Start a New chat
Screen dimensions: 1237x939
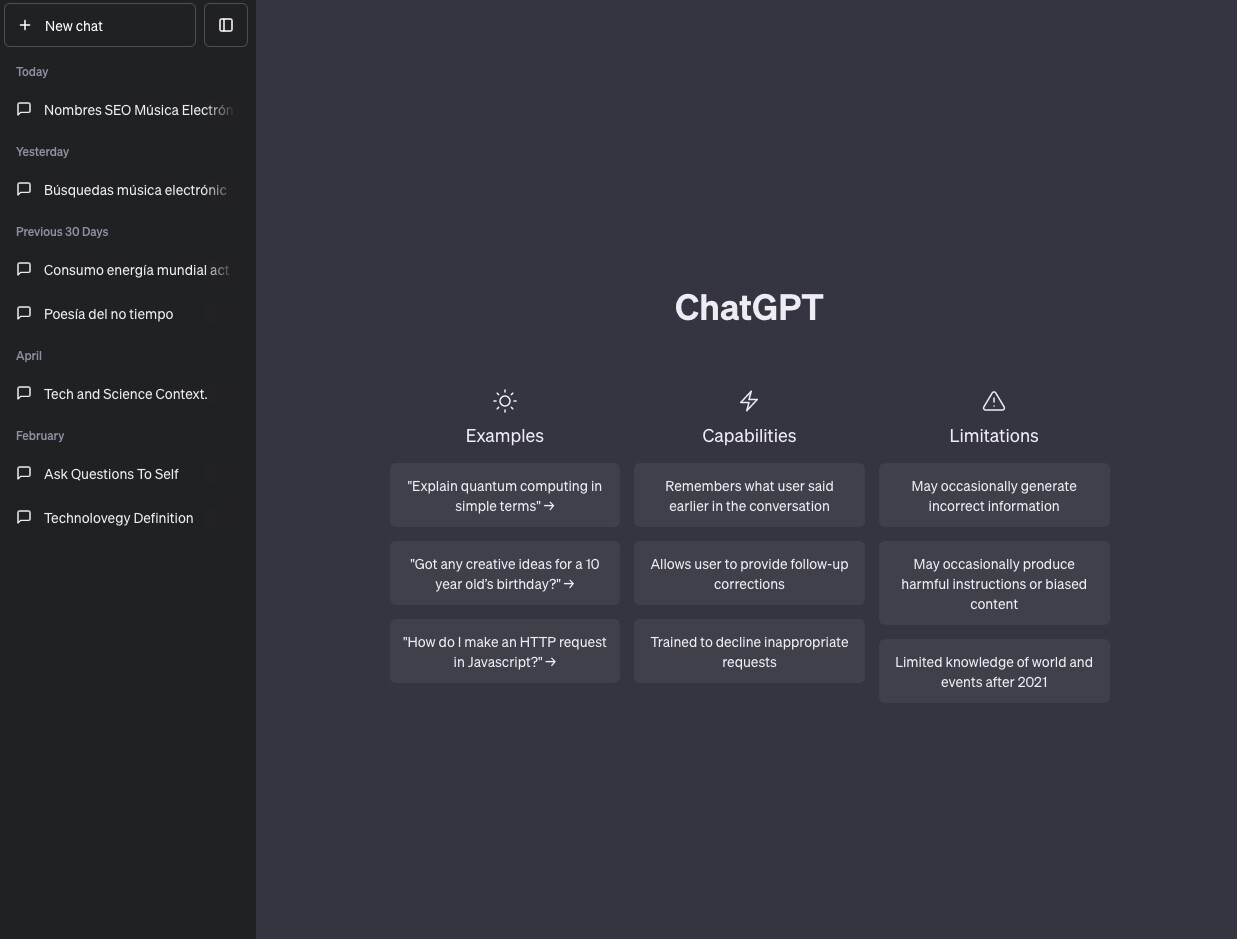[x=100, y=26]
